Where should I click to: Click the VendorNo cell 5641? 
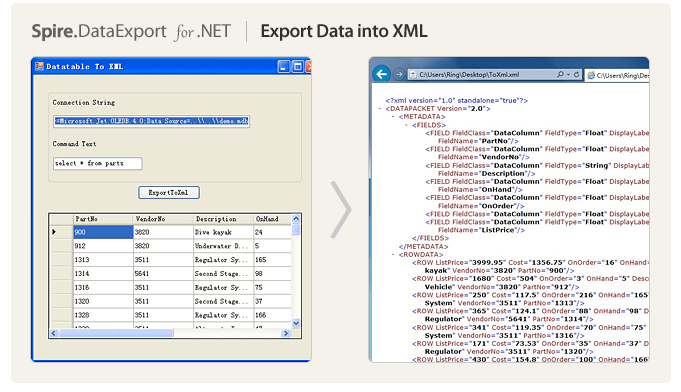[x=163, y=273]
